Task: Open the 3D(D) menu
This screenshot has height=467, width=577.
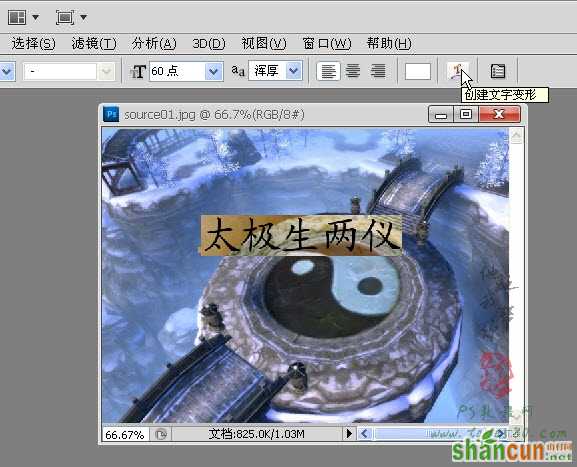Action: coord(209,43)
